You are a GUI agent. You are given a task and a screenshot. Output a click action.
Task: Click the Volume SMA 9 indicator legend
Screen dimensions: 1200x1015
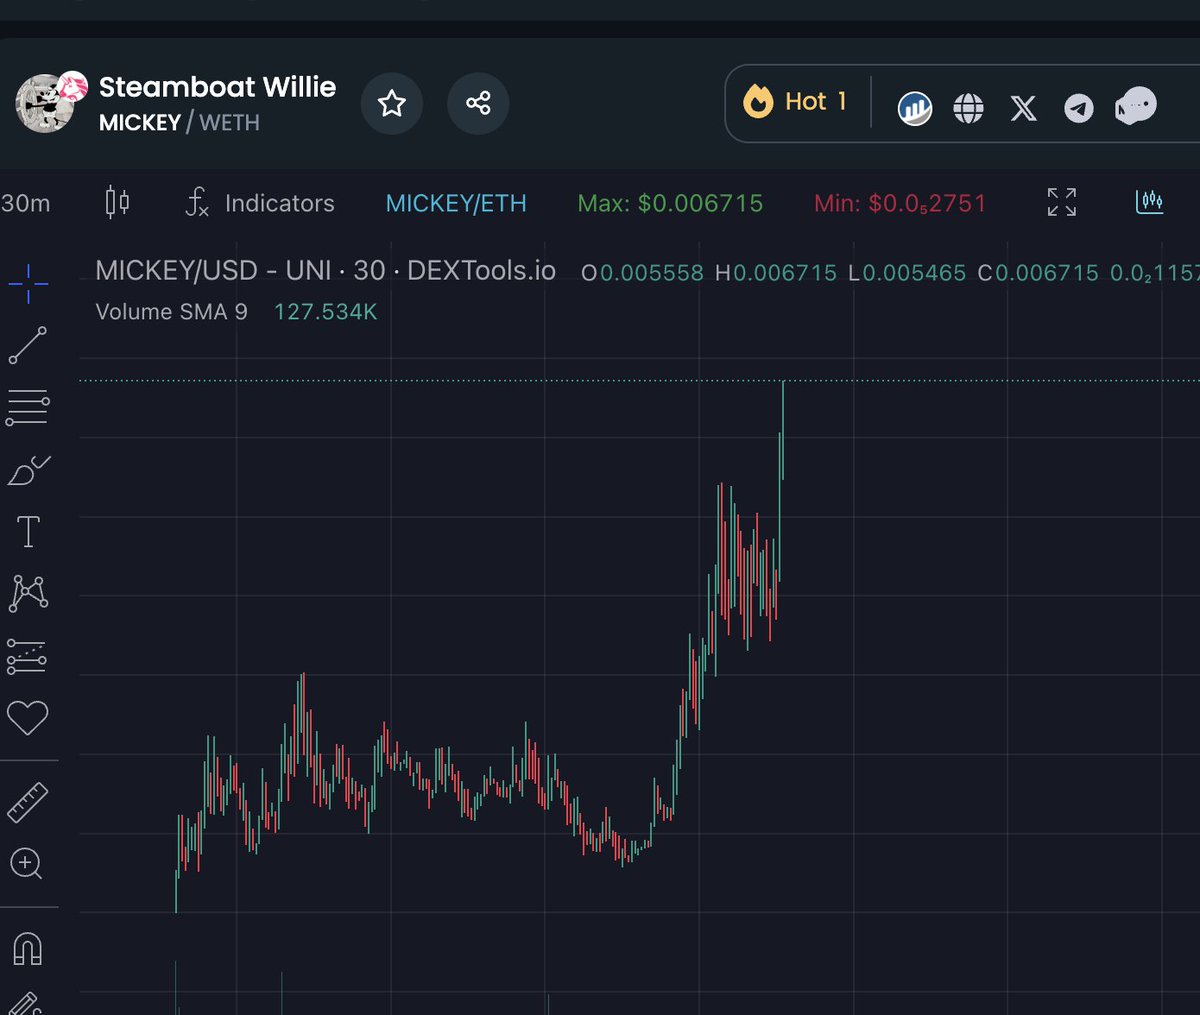(x=171, y=312)
